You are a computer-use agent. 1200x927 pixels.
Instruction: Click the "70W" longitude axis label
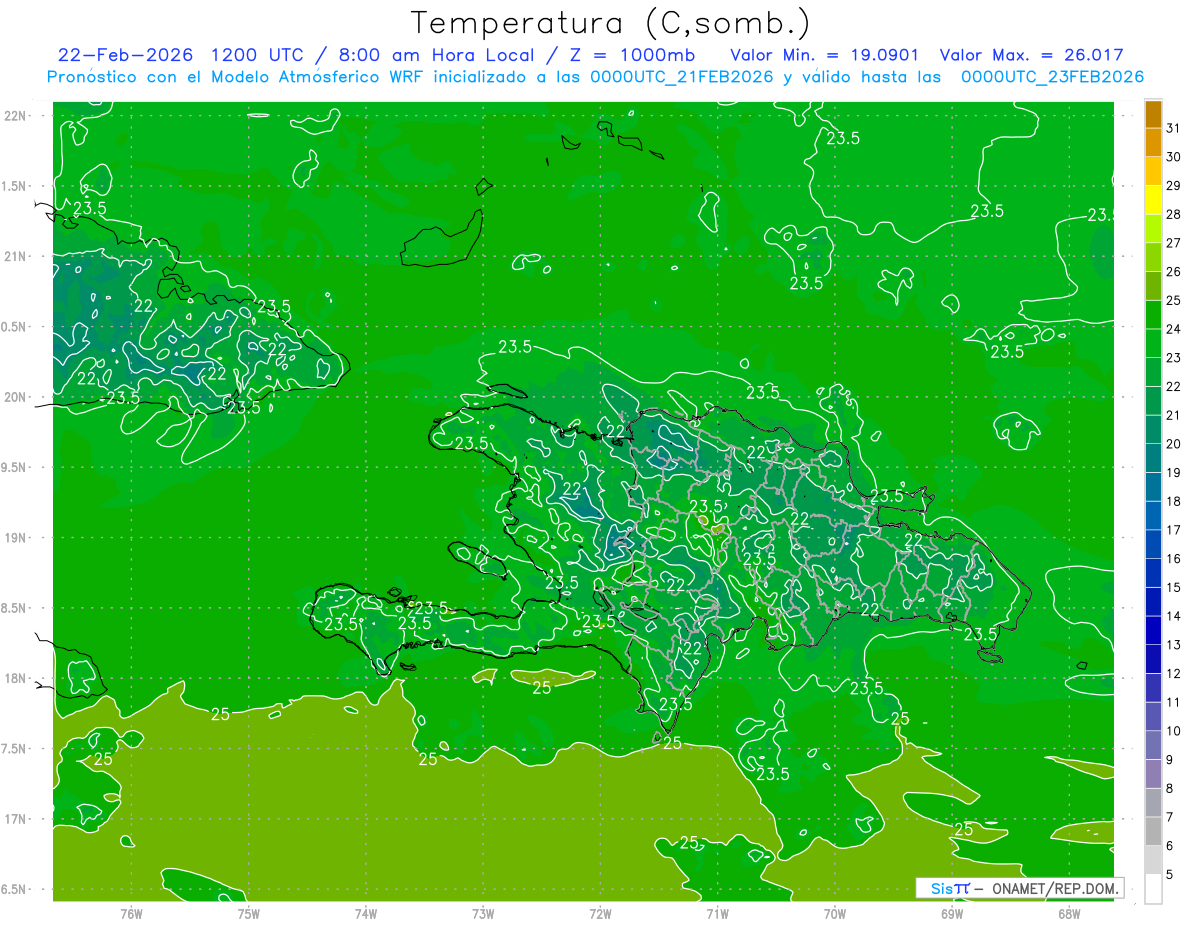pyautogui.click(x=835, y=914)
